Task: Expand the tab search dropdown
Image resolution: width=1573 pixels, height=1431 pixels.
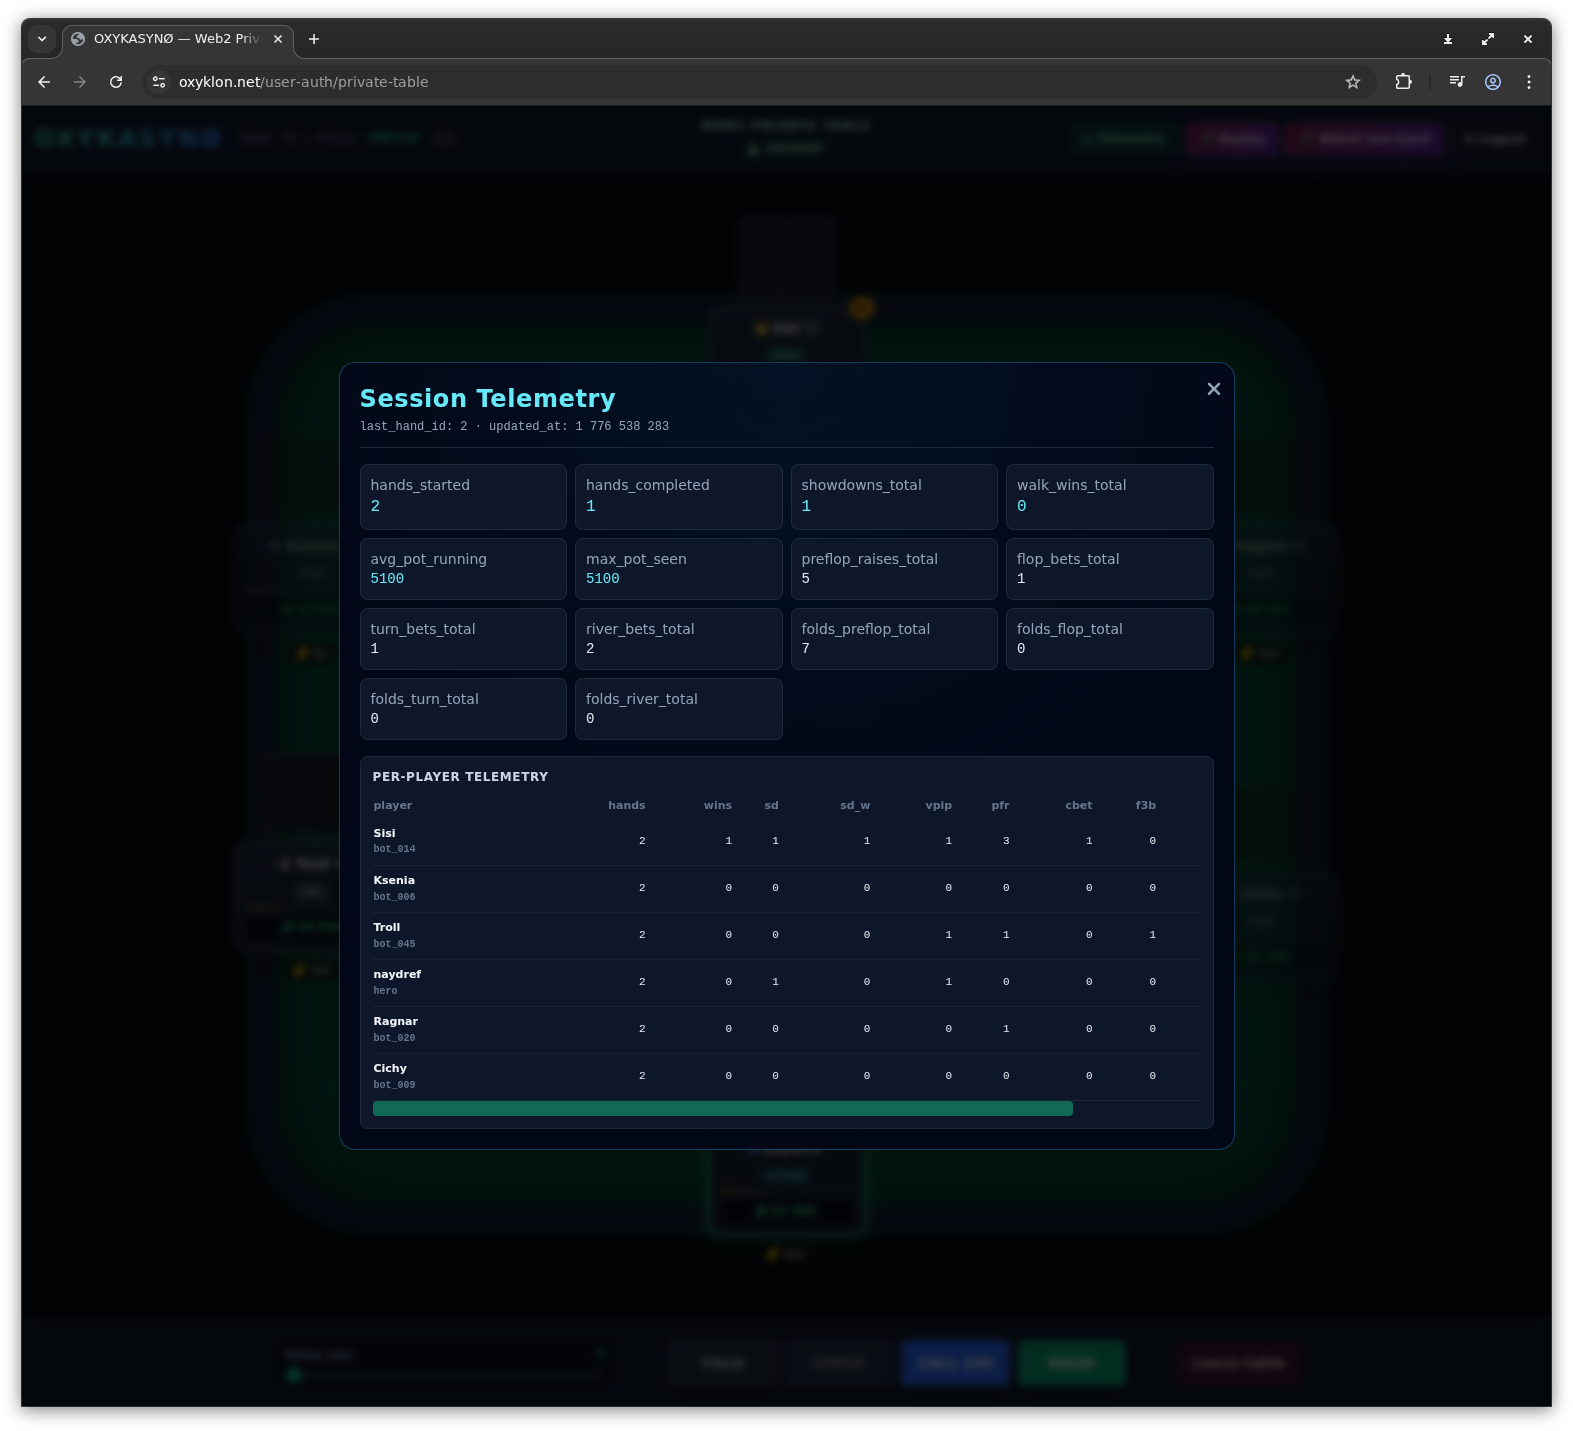Action: click(42, 39)
